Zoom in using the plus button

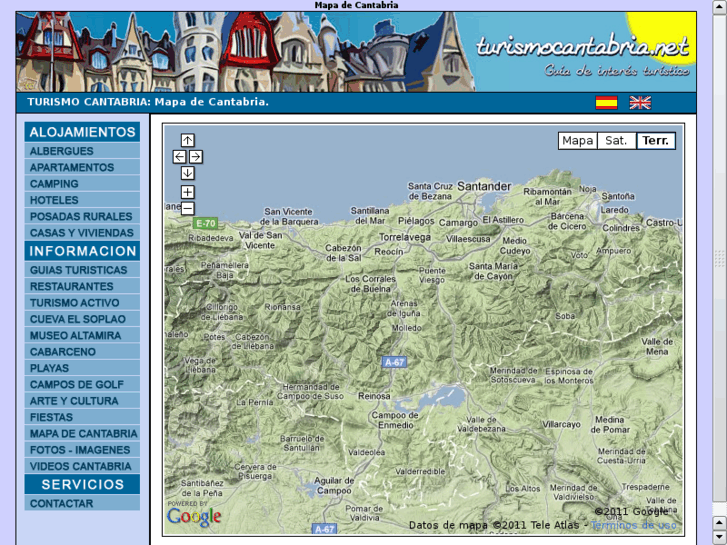click(x=187, y=192)
